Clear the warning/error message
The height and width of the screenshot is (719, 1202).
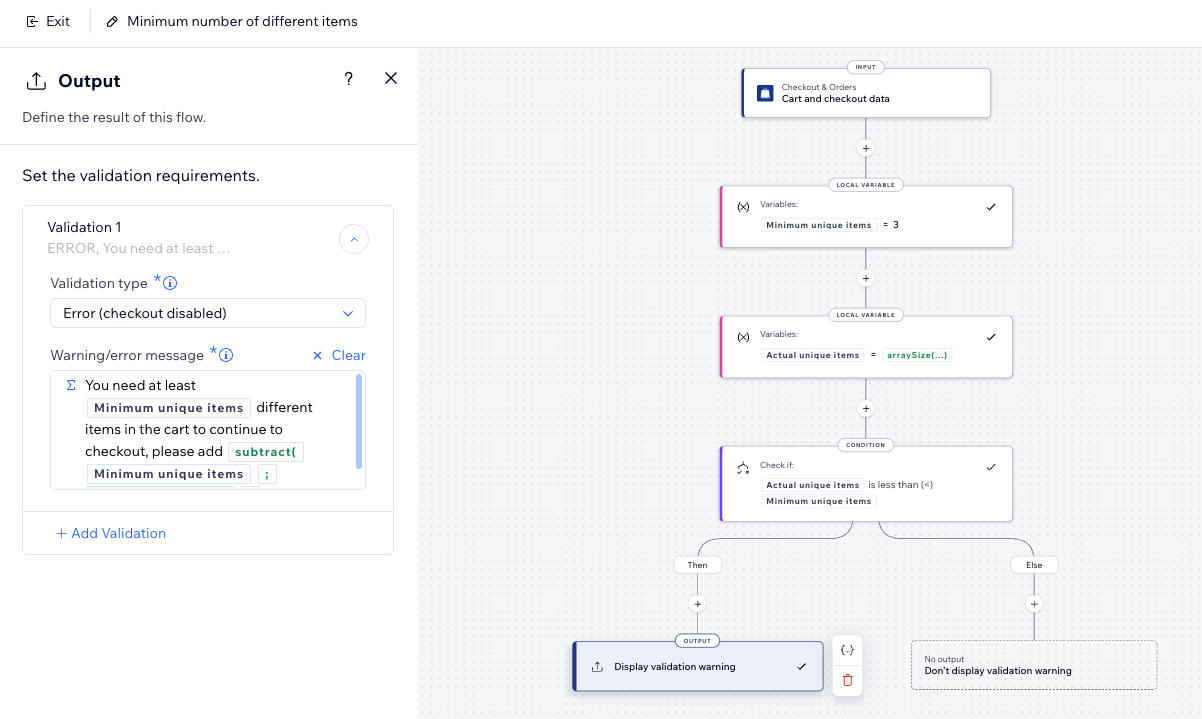tap(340, 355)
